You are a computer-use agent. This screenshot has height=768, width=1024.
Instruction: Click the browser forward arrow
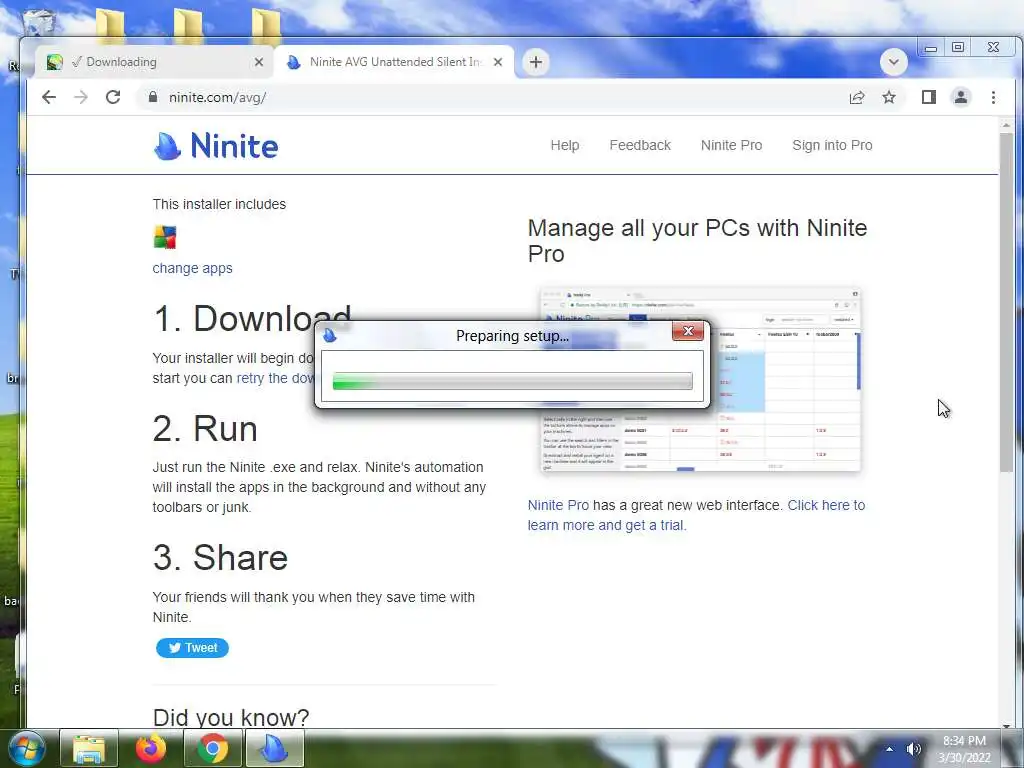81,97
